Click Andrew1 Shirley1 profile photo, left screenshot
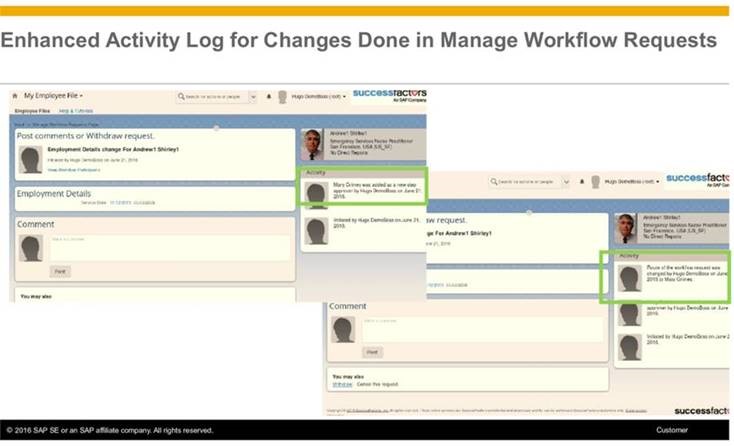734x446 pixels. click(x=312, y=145)
